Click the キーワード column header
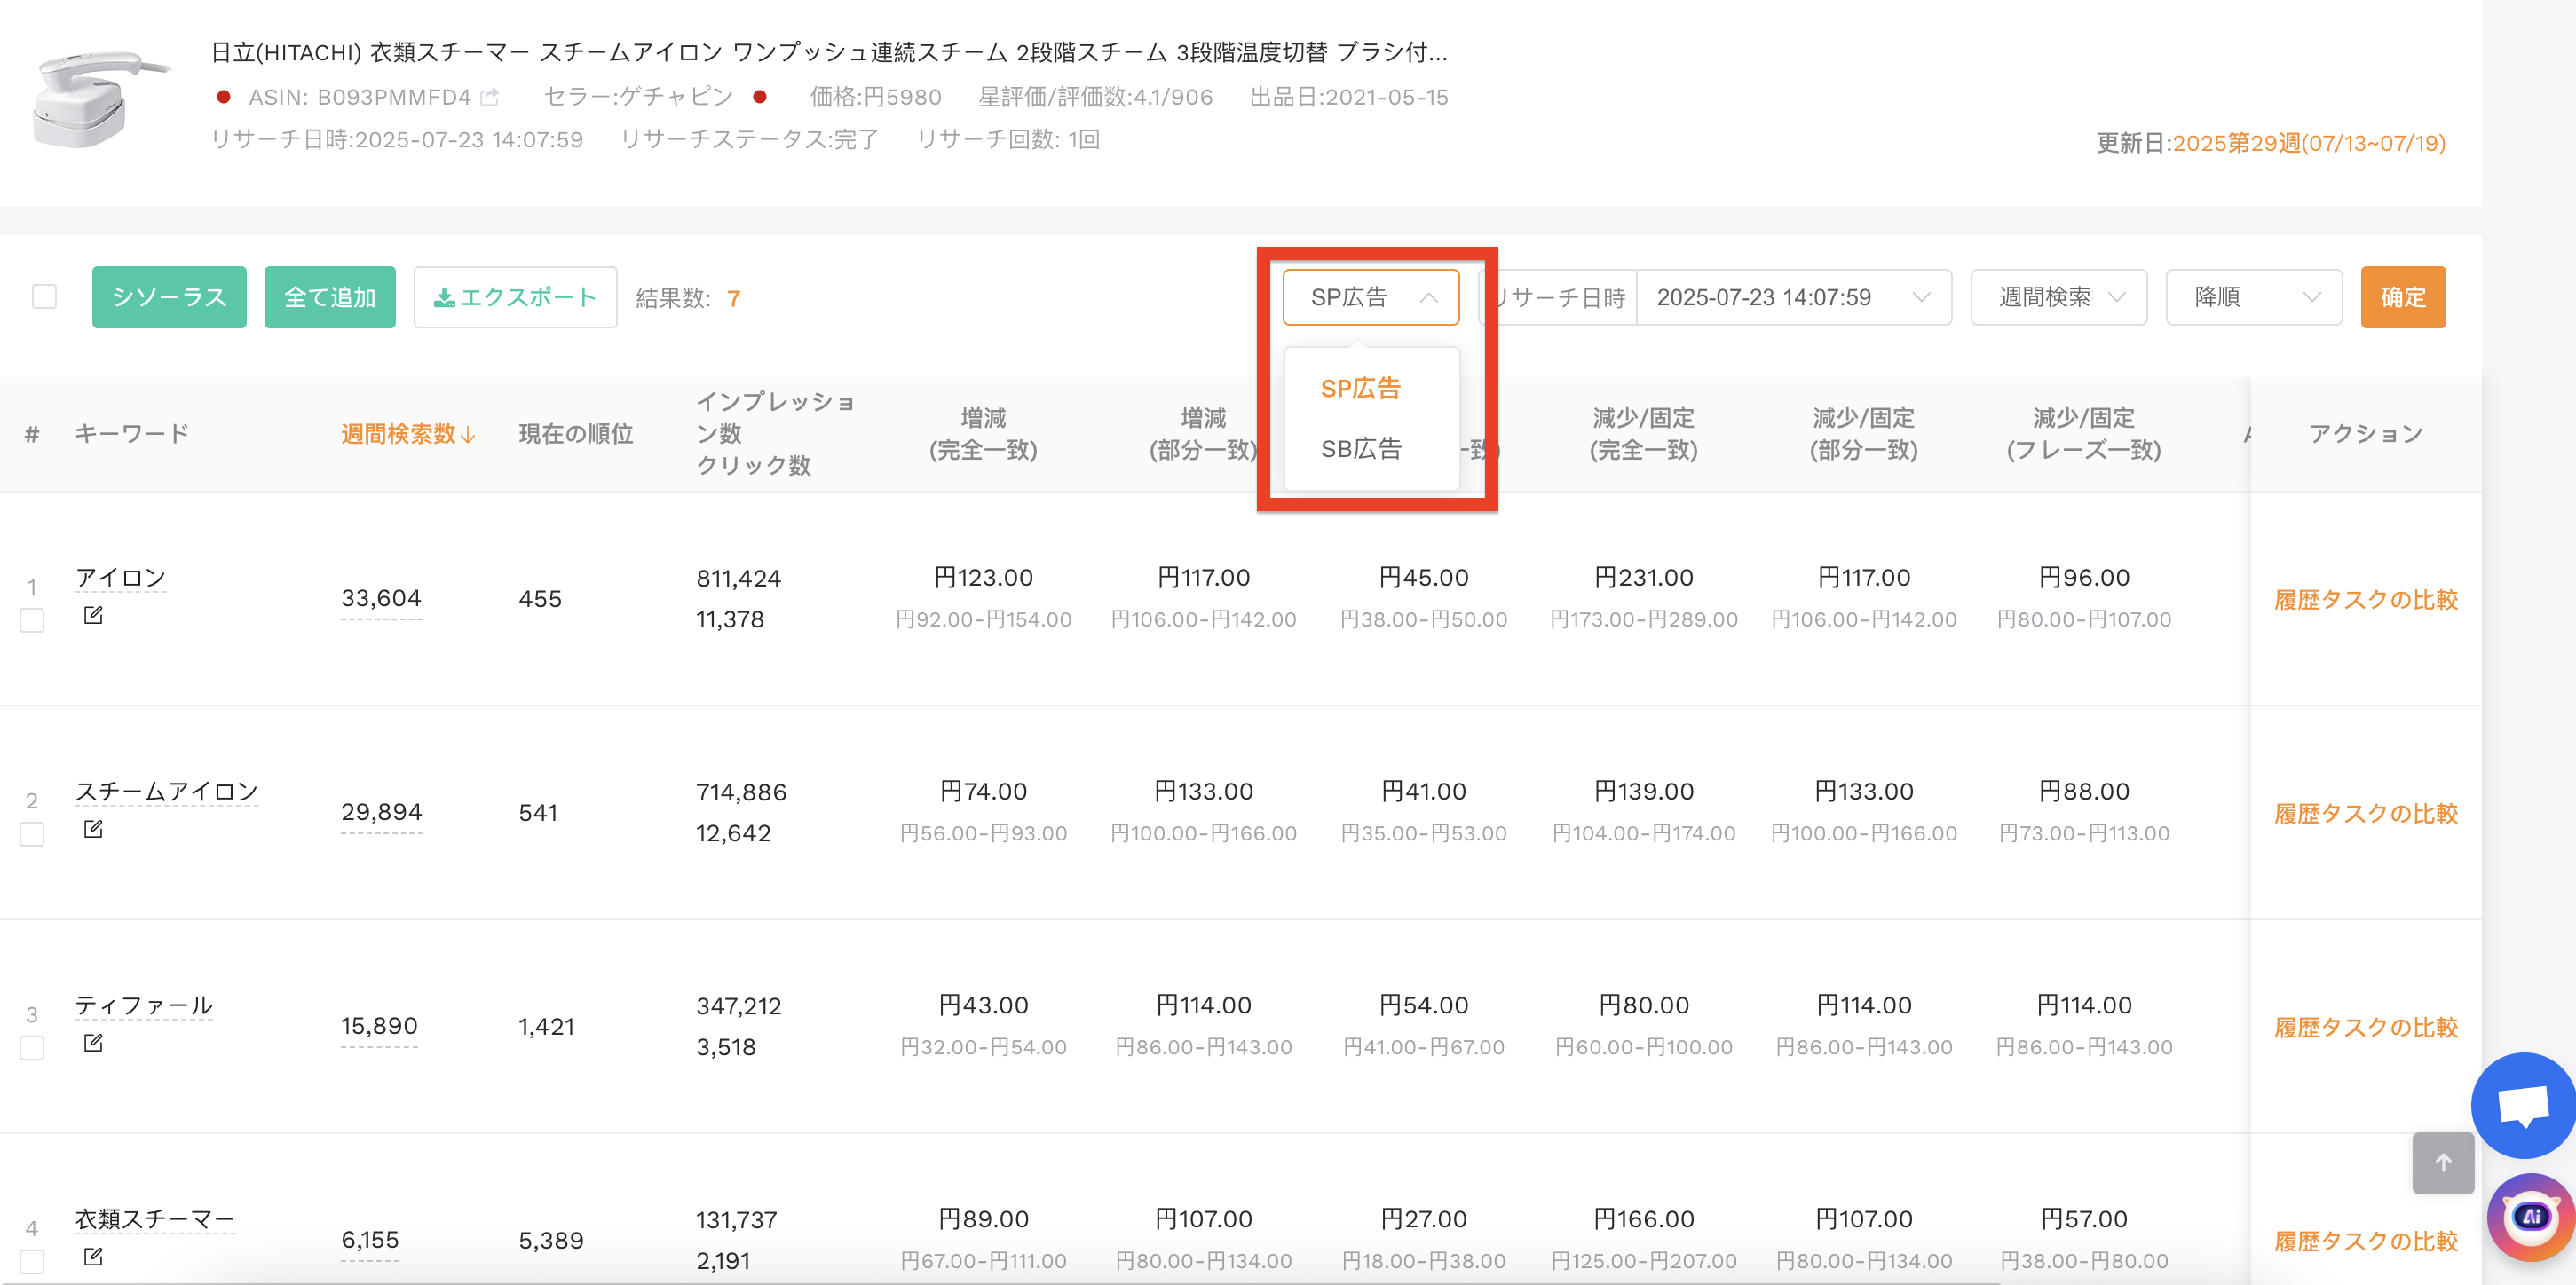 pyautogui.click(x=132, y=433)
